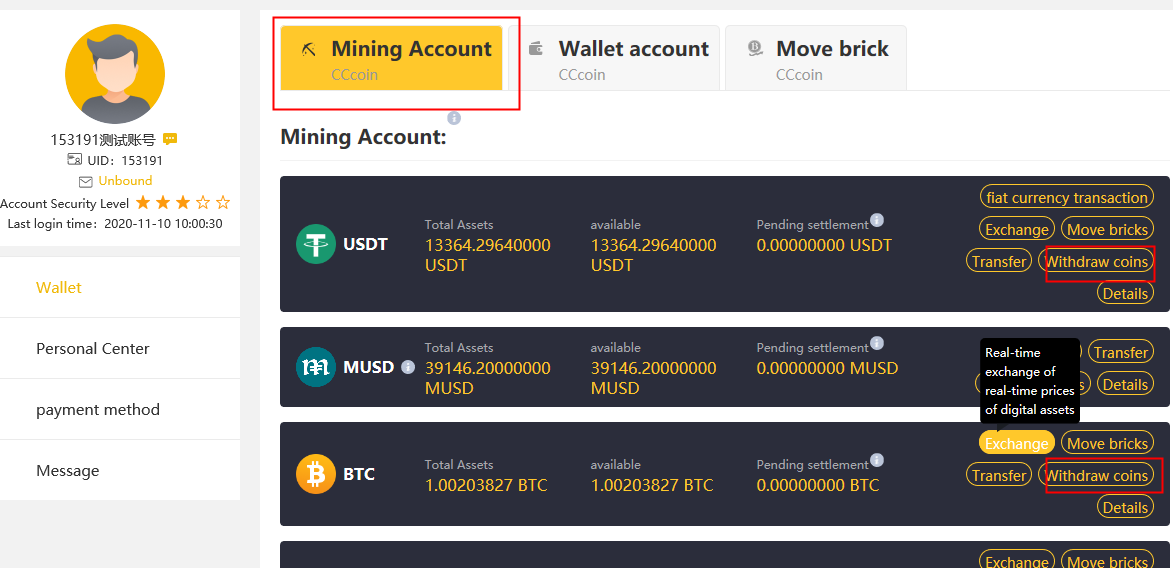Click the BTC Bitcoin logo
This screenshot has width=1173, height=568.
pyautogui.click(x=316, y=474)
